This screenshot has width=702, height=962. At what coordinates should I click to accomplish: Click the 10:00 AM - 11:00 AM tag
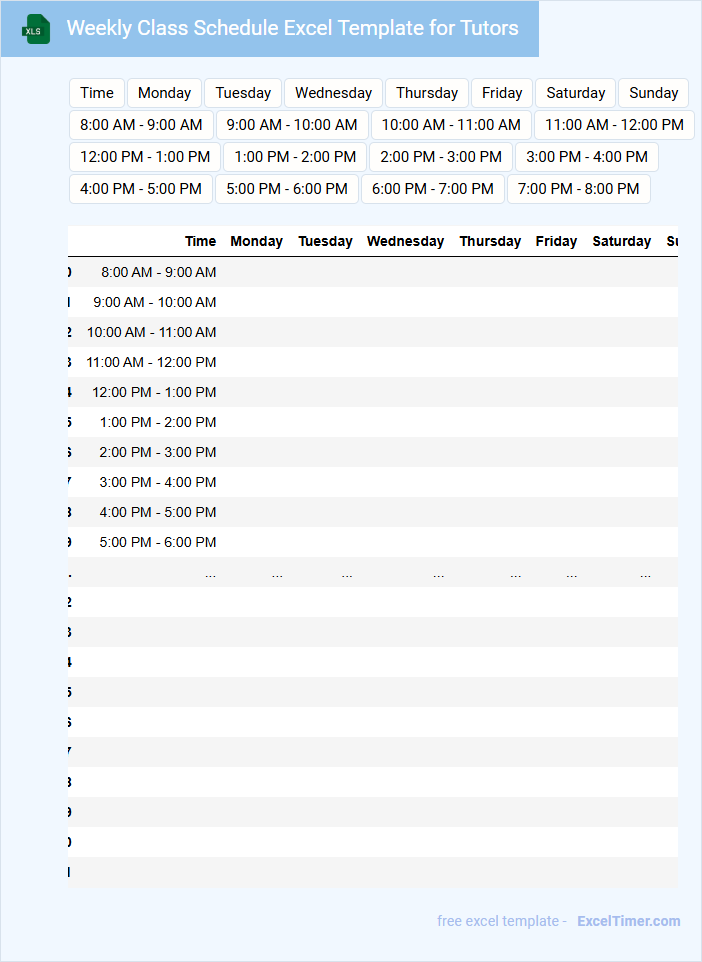451,125
